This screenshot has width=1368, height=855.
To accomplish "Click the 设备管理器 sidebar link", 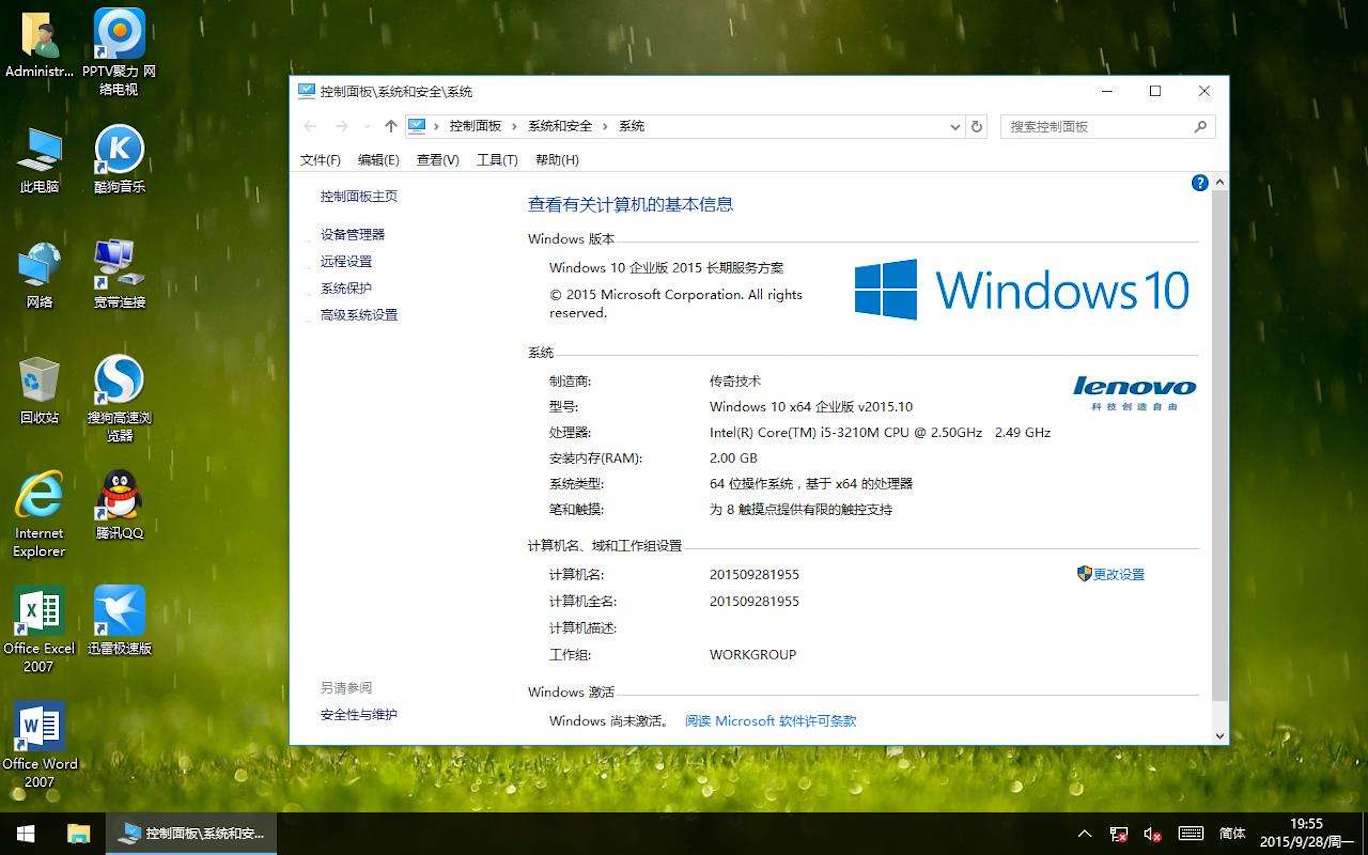I will (352, 234).
